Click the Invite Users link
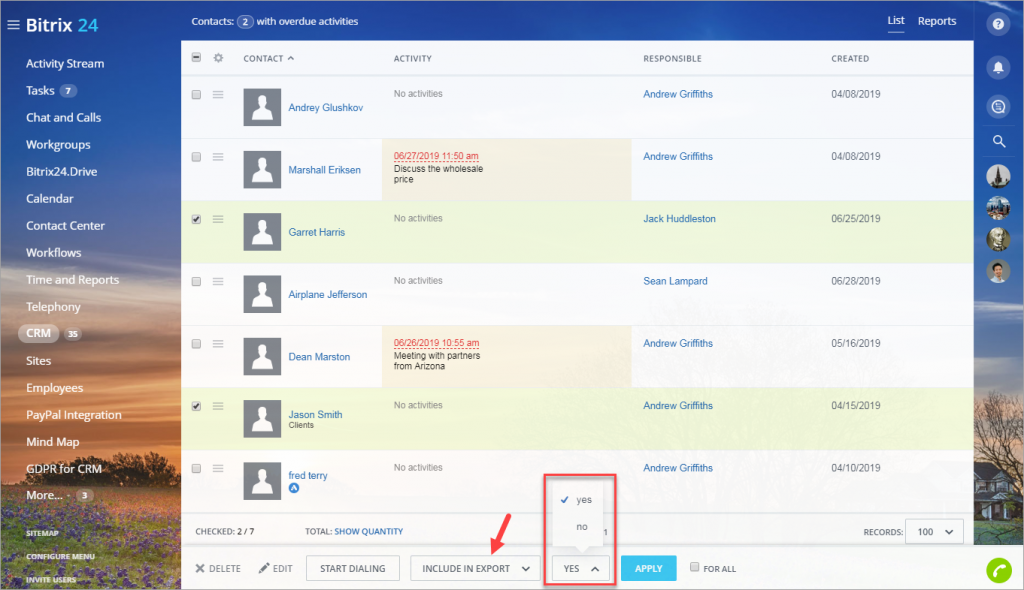Viewport: 1024px width, 590px height. click(x=51, y=580)
